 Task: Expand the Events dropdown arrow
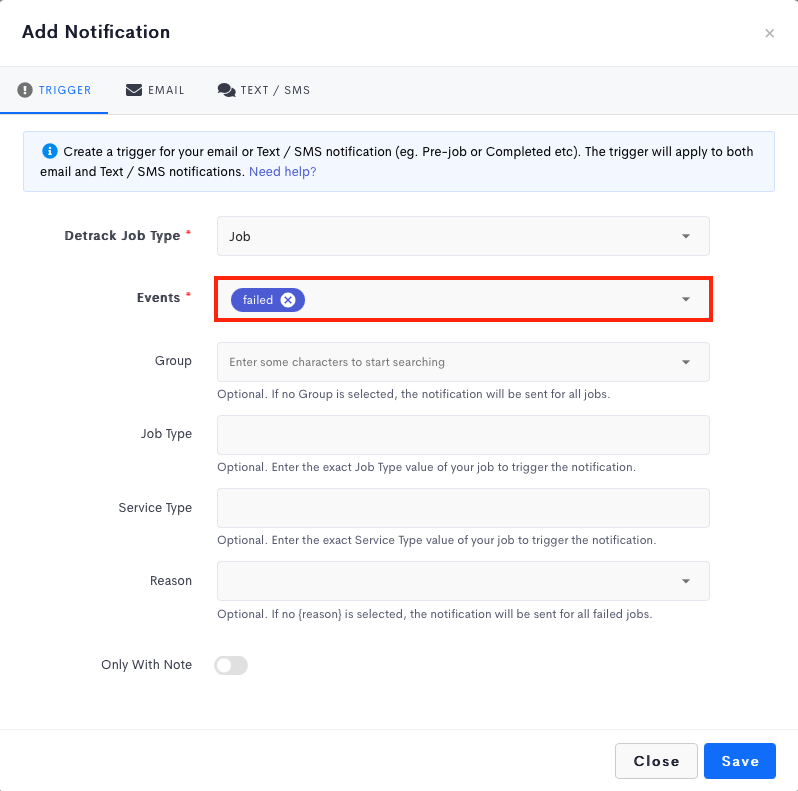686,299
